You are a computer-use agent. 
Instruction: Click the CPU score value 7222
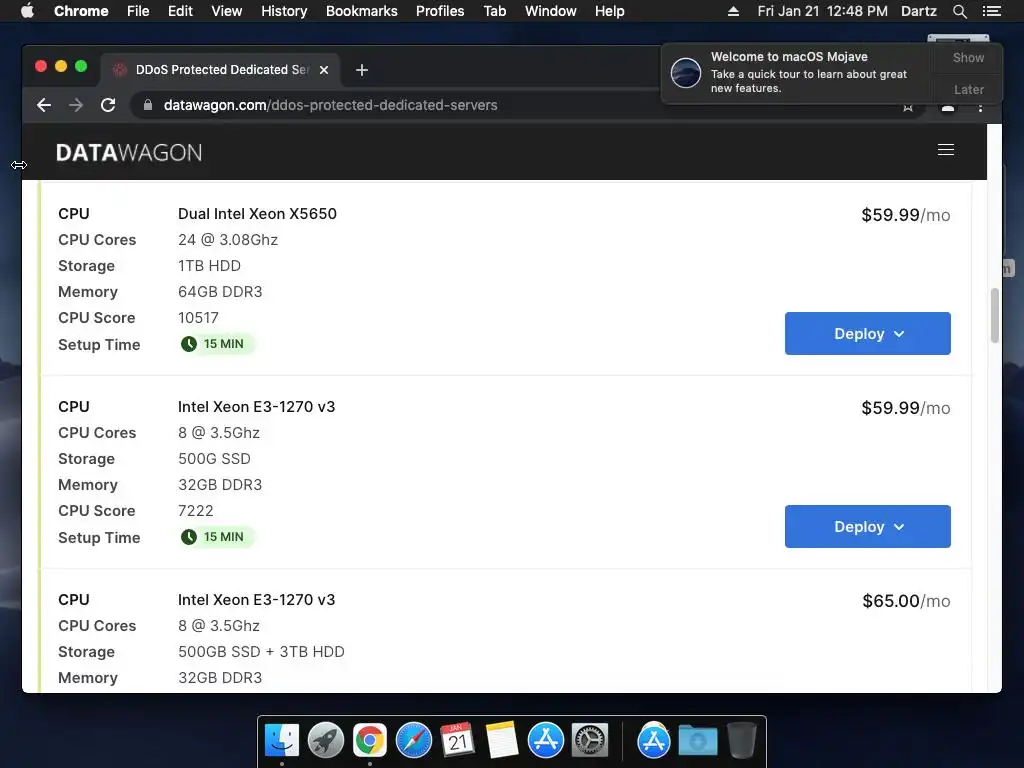pyautogui.click(x=196, y=511)
